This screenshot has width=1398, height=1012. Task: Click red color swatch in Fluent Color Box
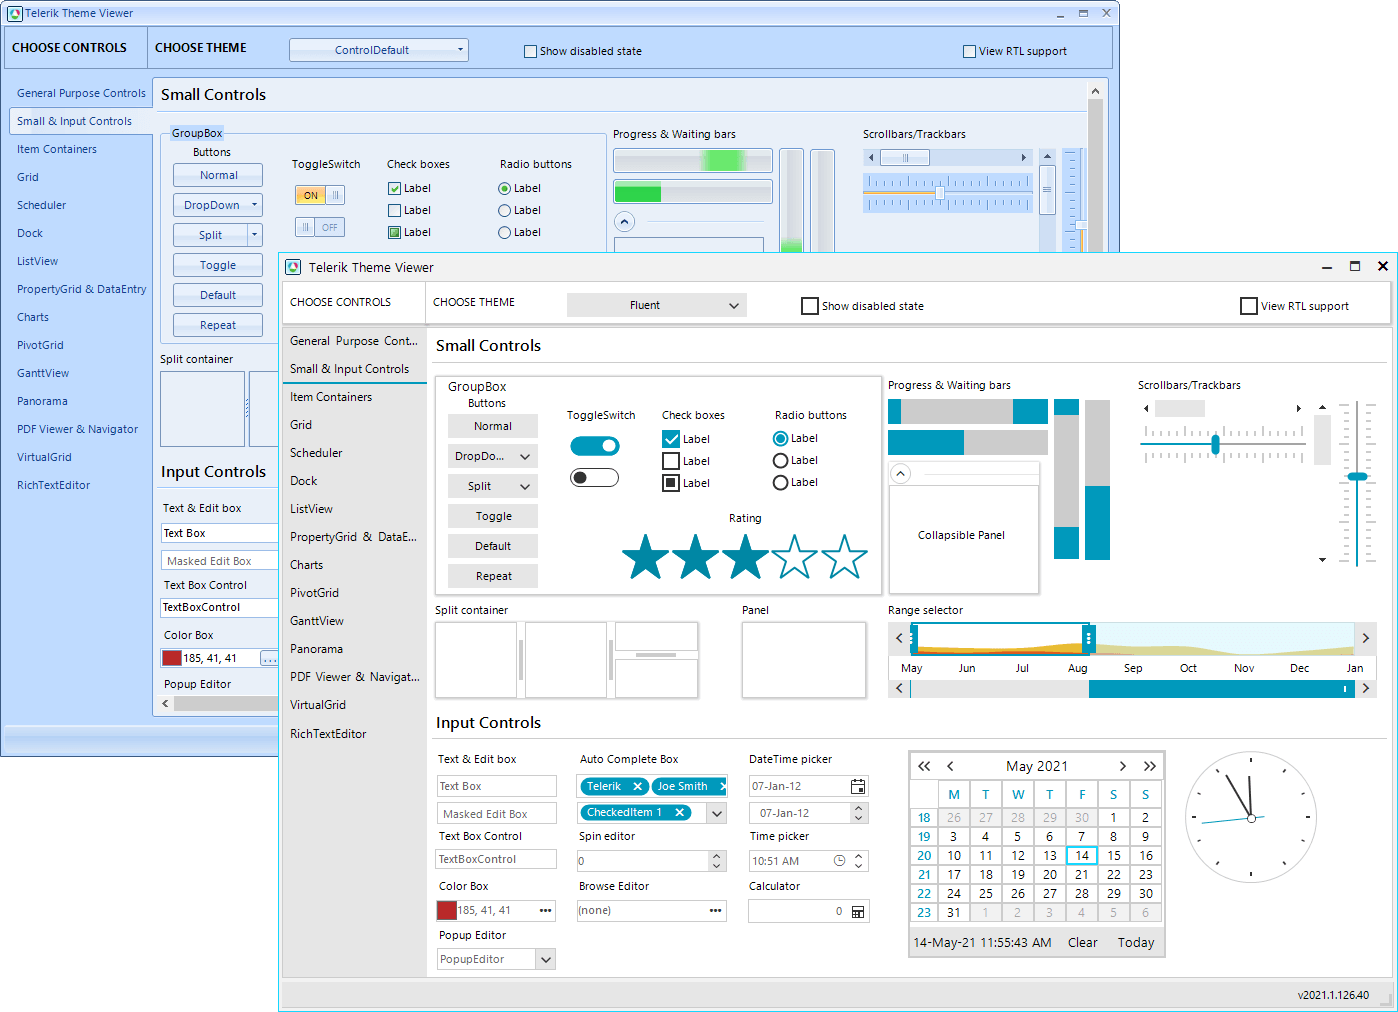(x=447, y=910)
